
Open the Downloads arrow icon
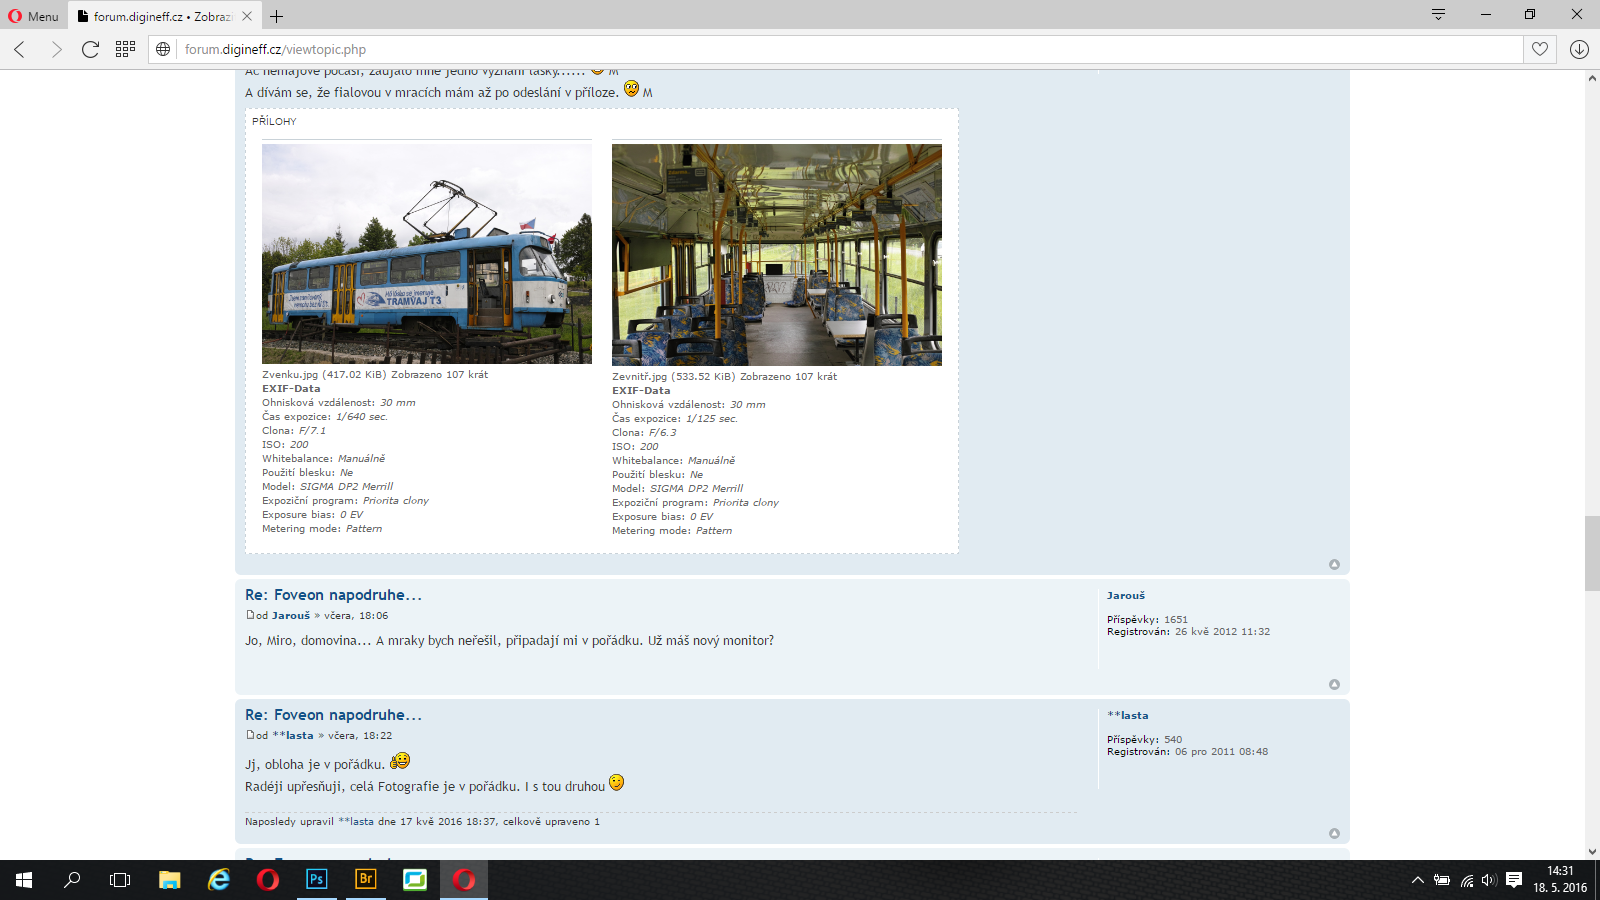click(1579, 49)
